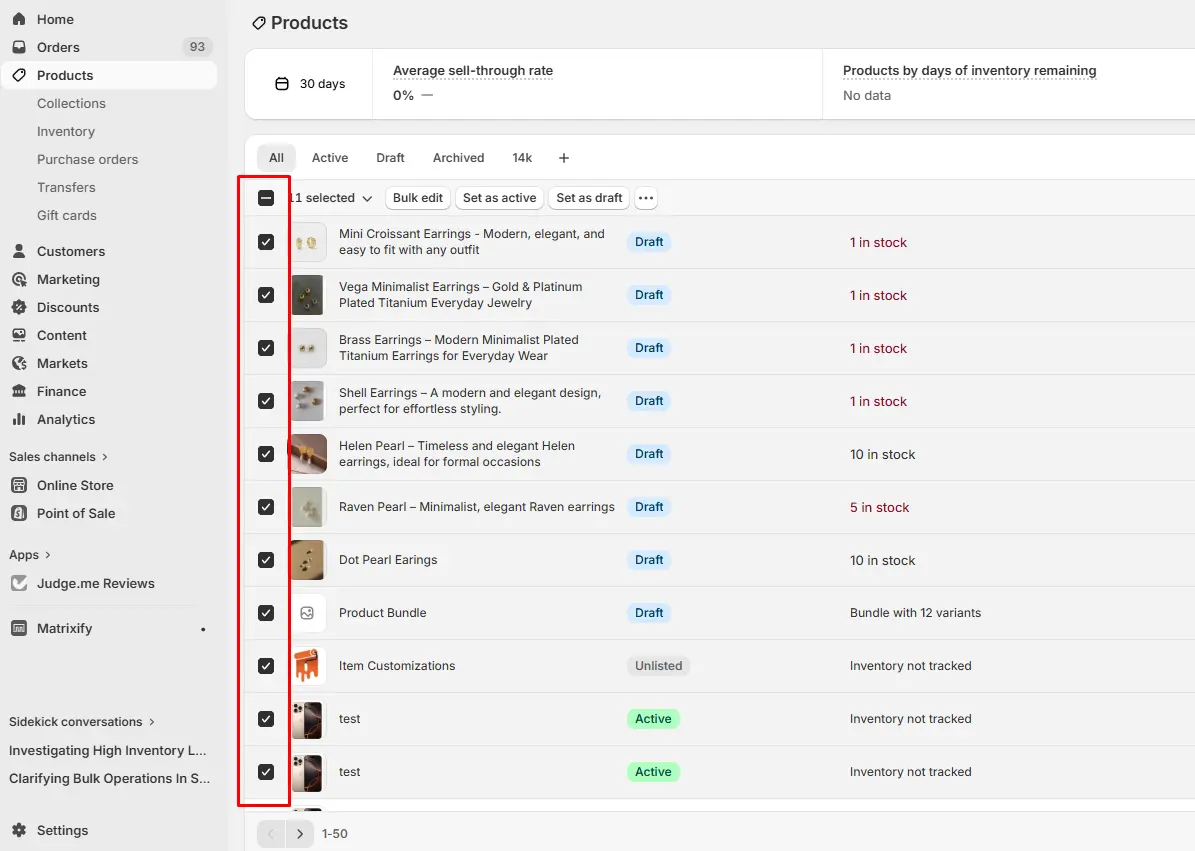Click the Markets globe icon

coord(19,363)
